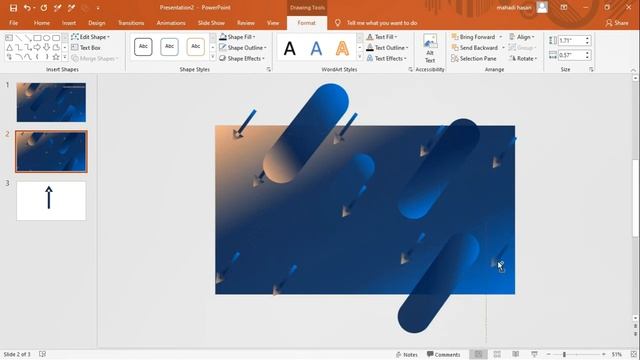Viewport: 640px width, 360px height.
Task: Switch to Normal view icon
Action: (478, 354)
